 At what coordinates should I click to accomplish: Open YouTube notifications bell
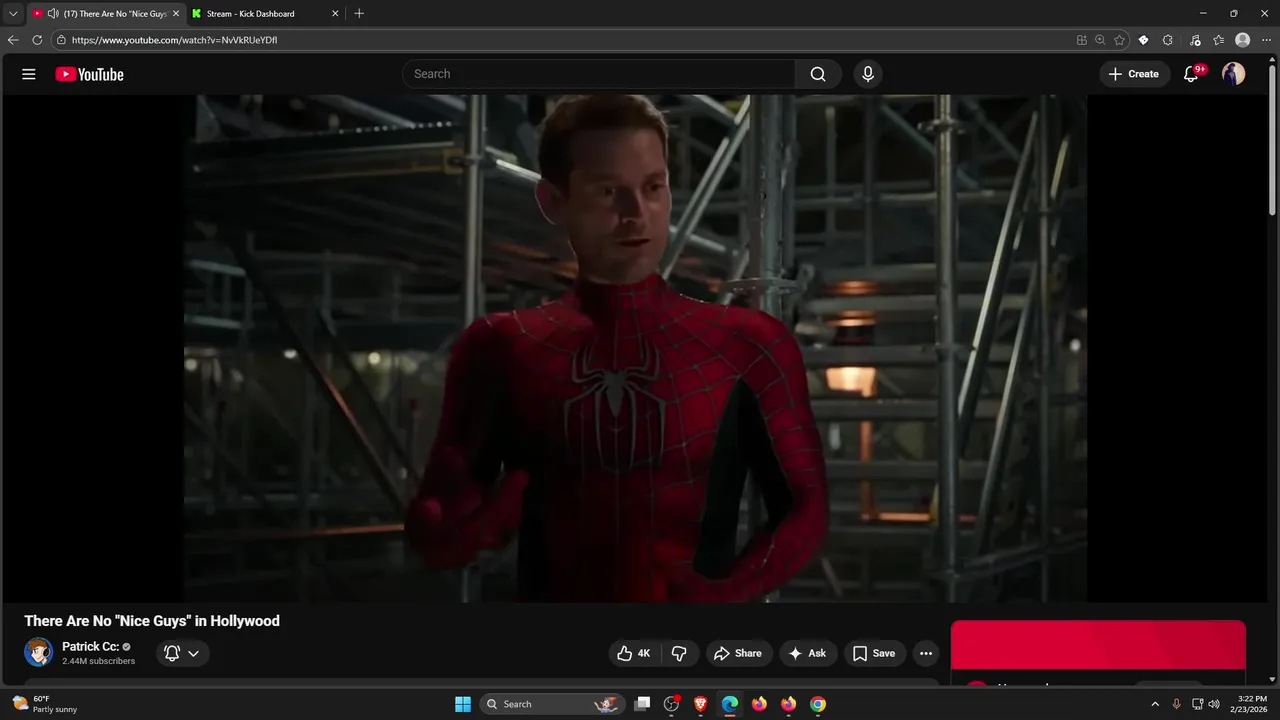1191,74
